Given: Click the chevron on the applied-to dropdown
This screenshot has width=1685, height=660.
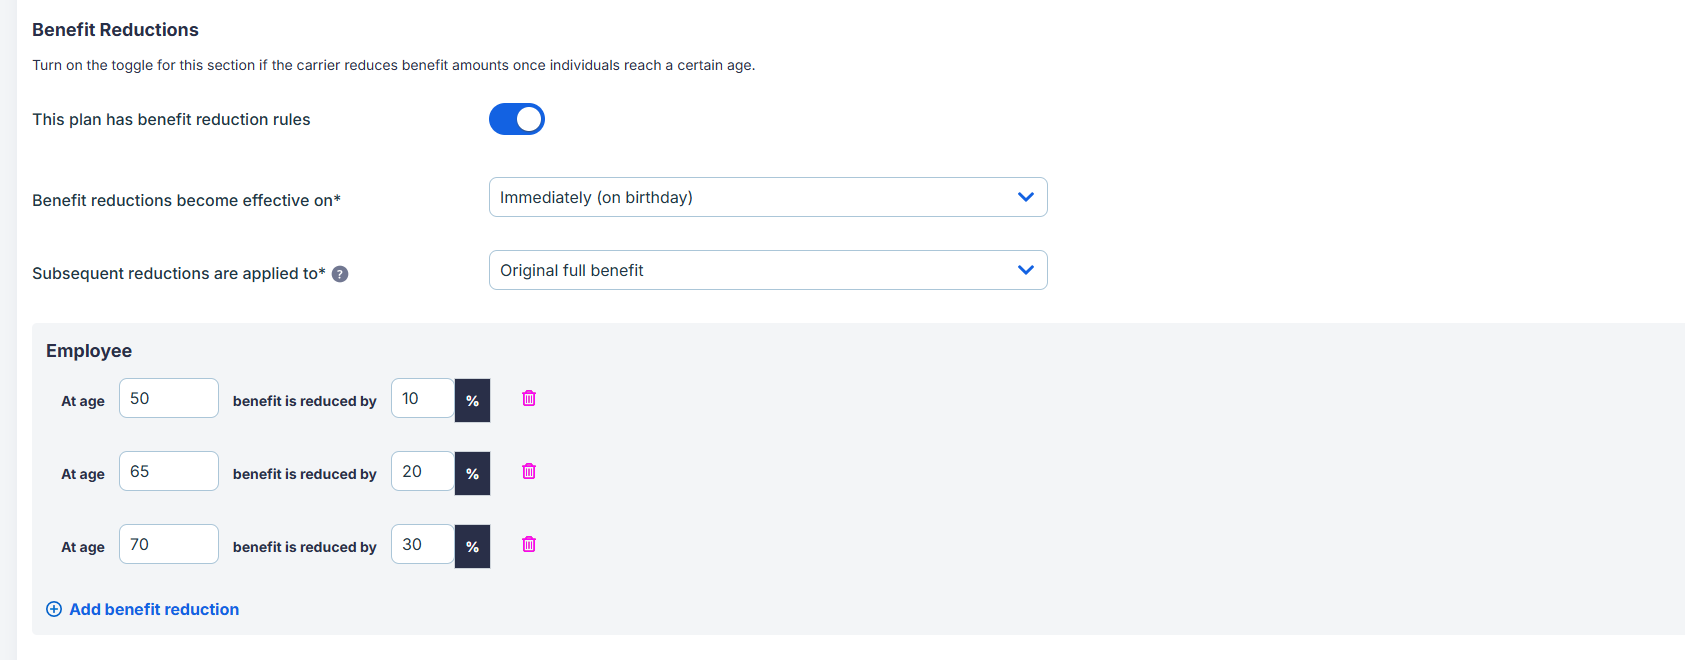Looking at the screenshot, I should click(1025, 270).
